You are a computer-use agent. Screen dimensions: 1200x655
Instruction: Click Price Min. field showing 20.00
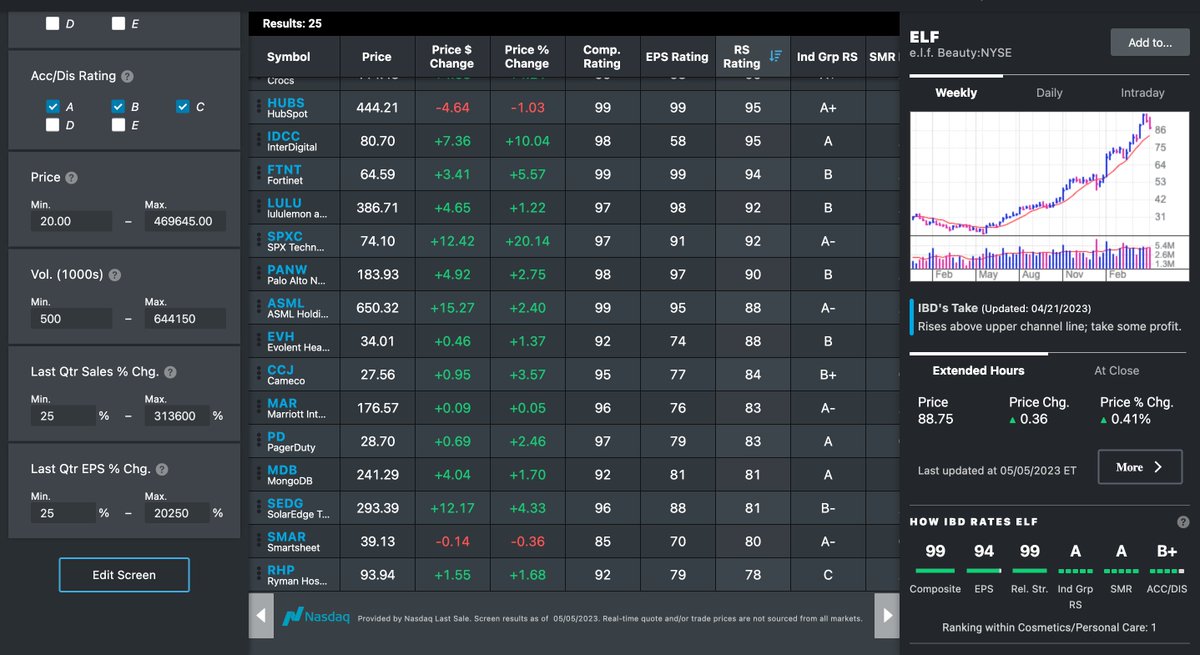click(71, 221)
